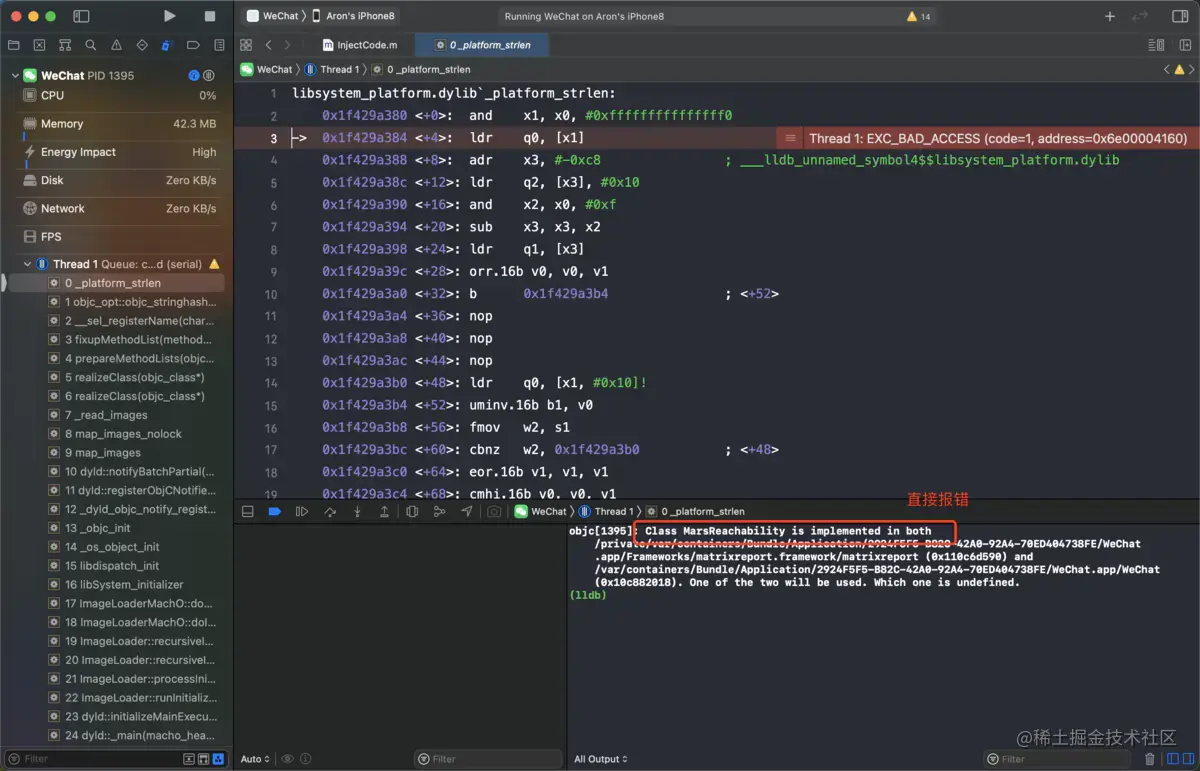This screenshot has height=771, width=1200.
Task: Toggle the inspectors panel button
Action: tap(1180, 16)
